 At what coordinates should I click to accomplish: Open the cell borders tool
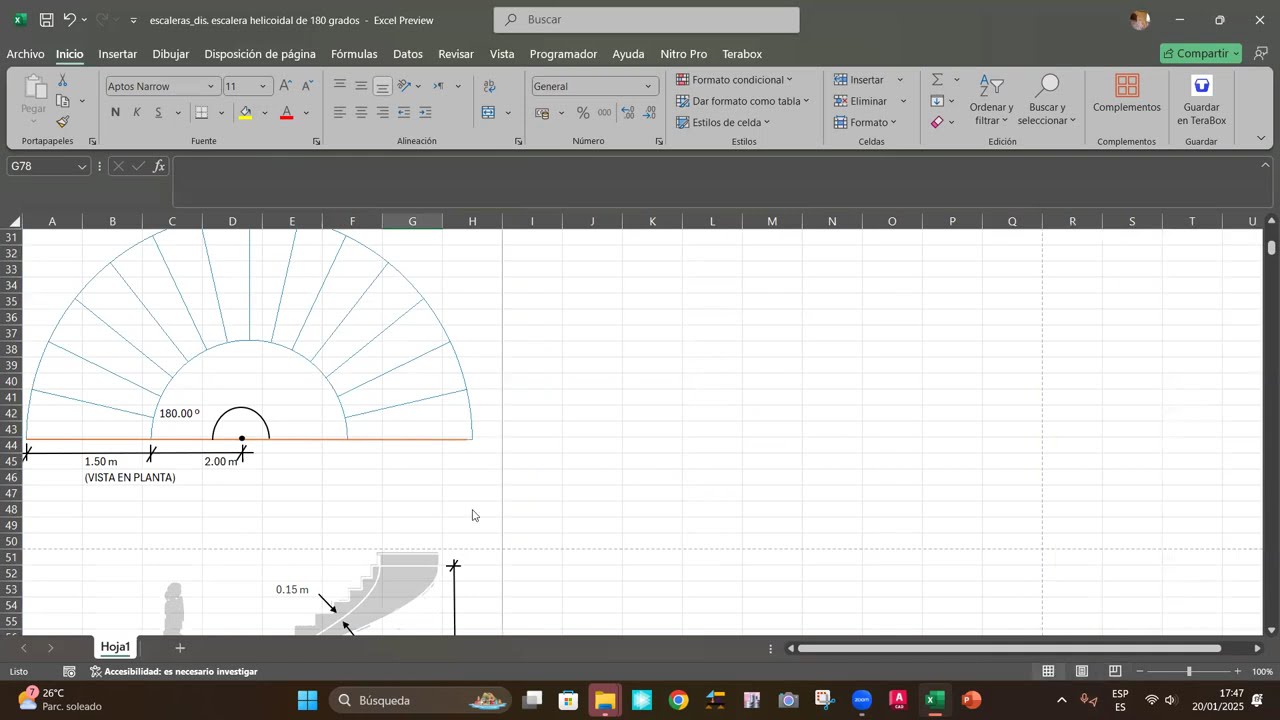coord(201,113)
